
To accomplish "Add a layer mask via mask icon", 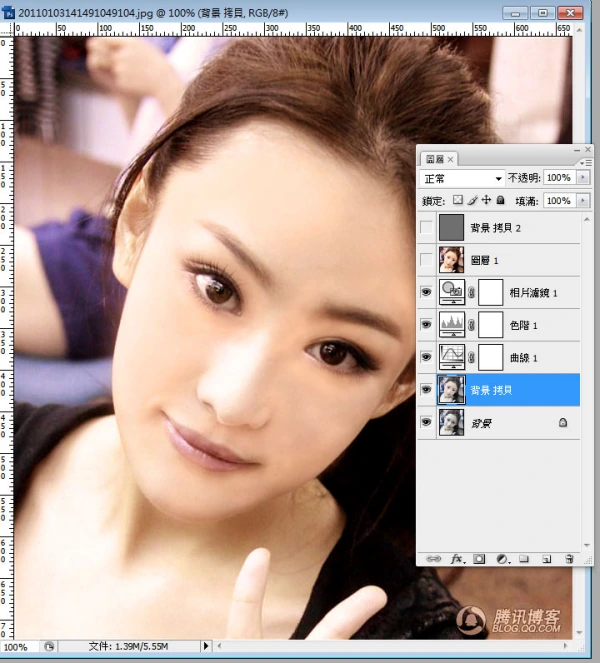I will tap(479, 559).
